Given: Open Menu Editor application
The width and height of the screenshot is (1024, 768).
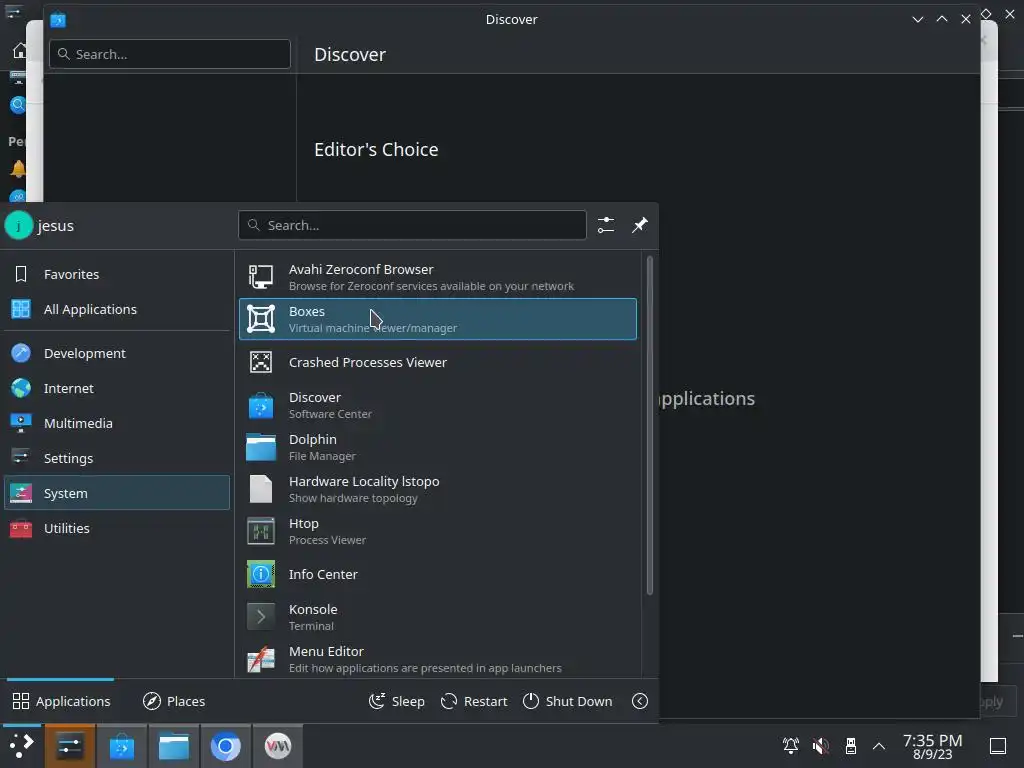Looking at the screenshot, I should click(x=438, y=659).
